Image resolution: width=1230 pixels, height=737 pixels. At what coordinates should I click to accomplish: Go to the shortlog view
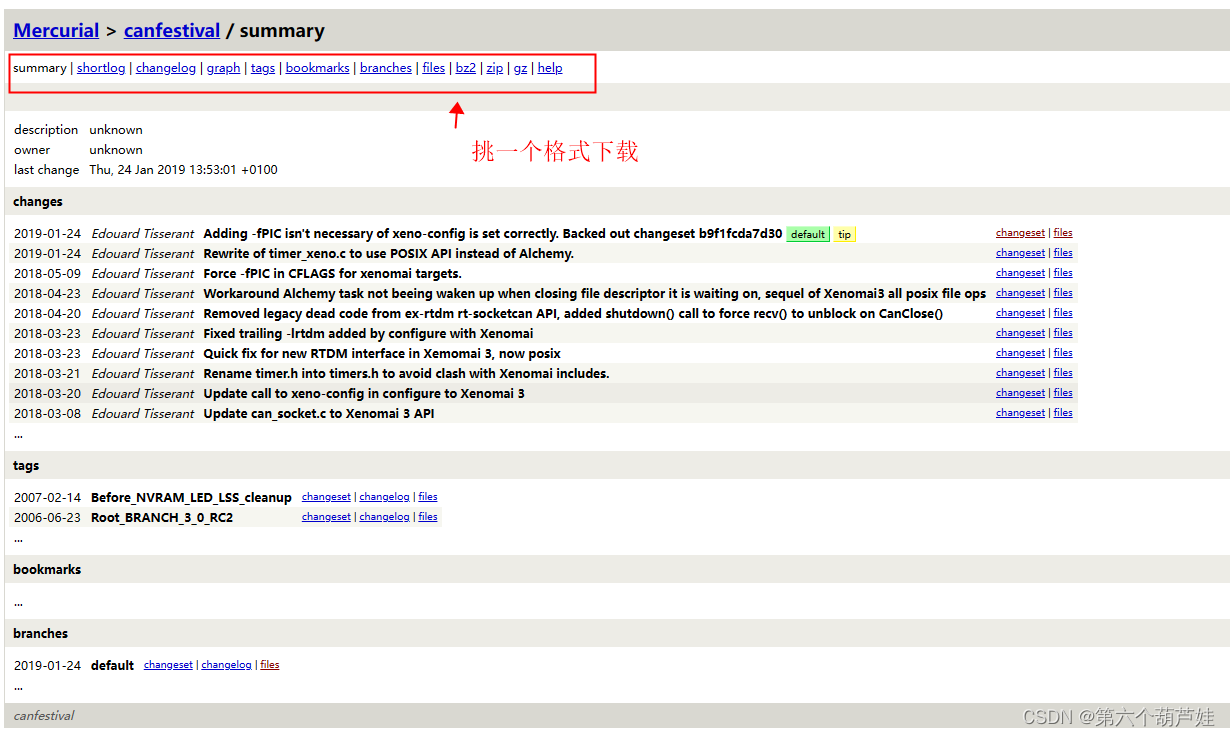click(101, 68)
